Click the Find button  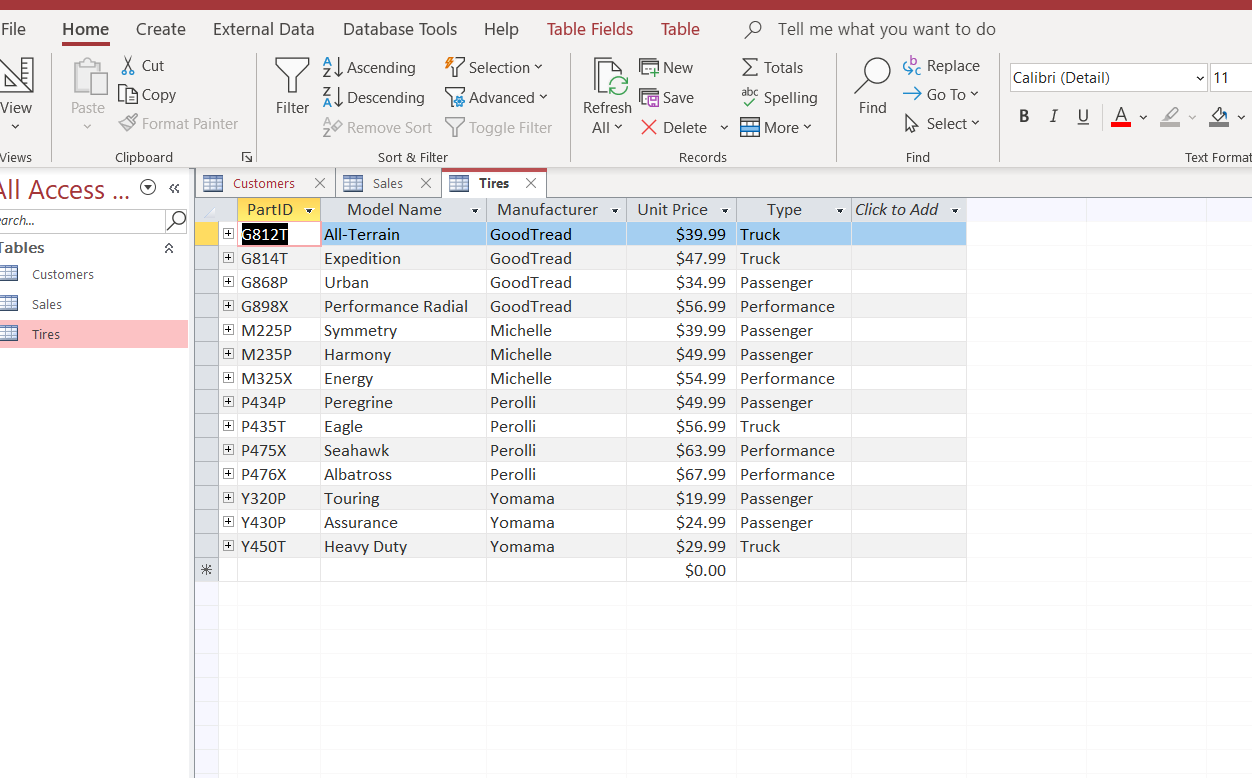pyautogui.click(x=871, y=90)
